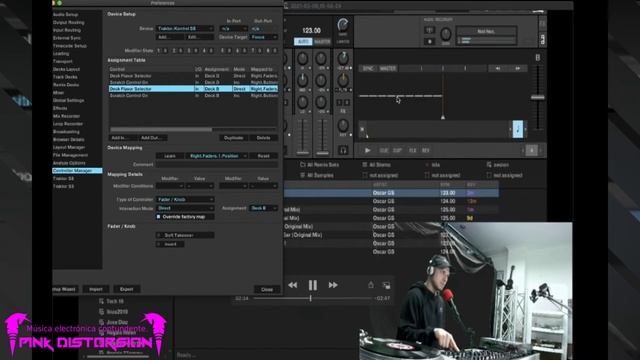Click the Export button
The image size is (640, 360).
coord(127,289)
